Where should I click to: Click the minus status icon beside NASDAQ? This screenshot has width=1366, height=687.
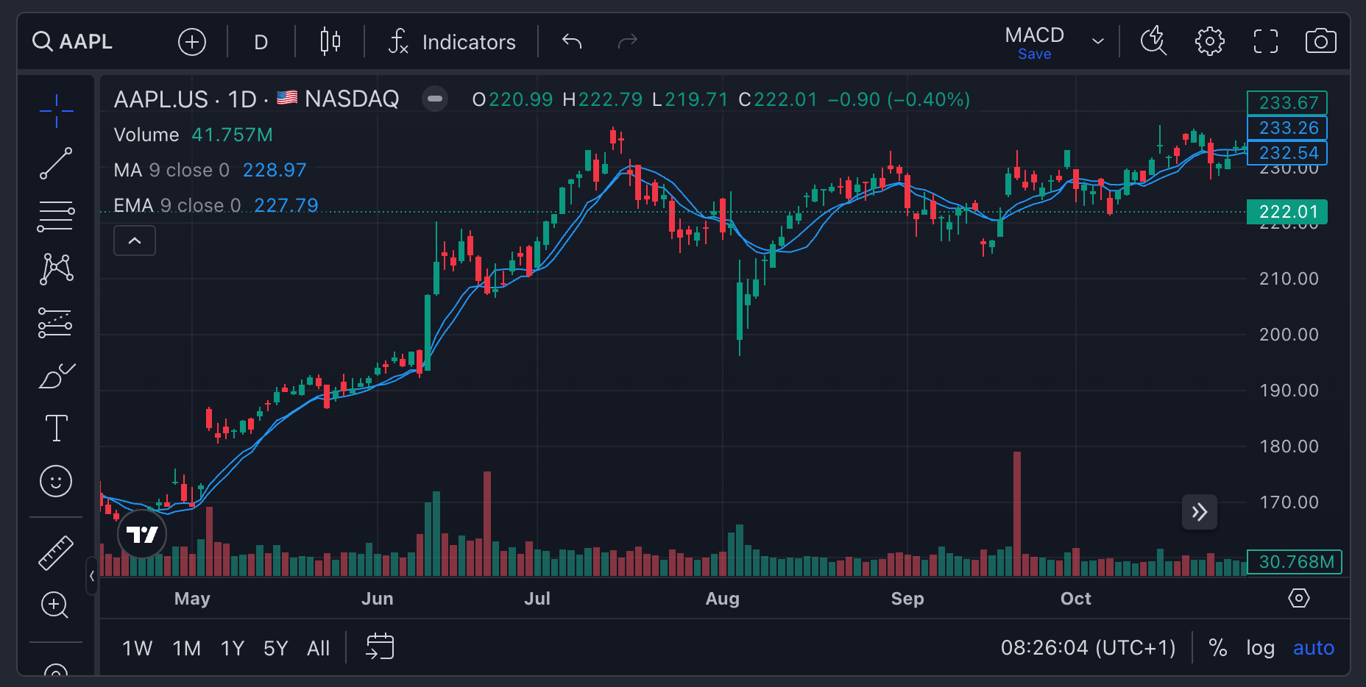(434, 99)
